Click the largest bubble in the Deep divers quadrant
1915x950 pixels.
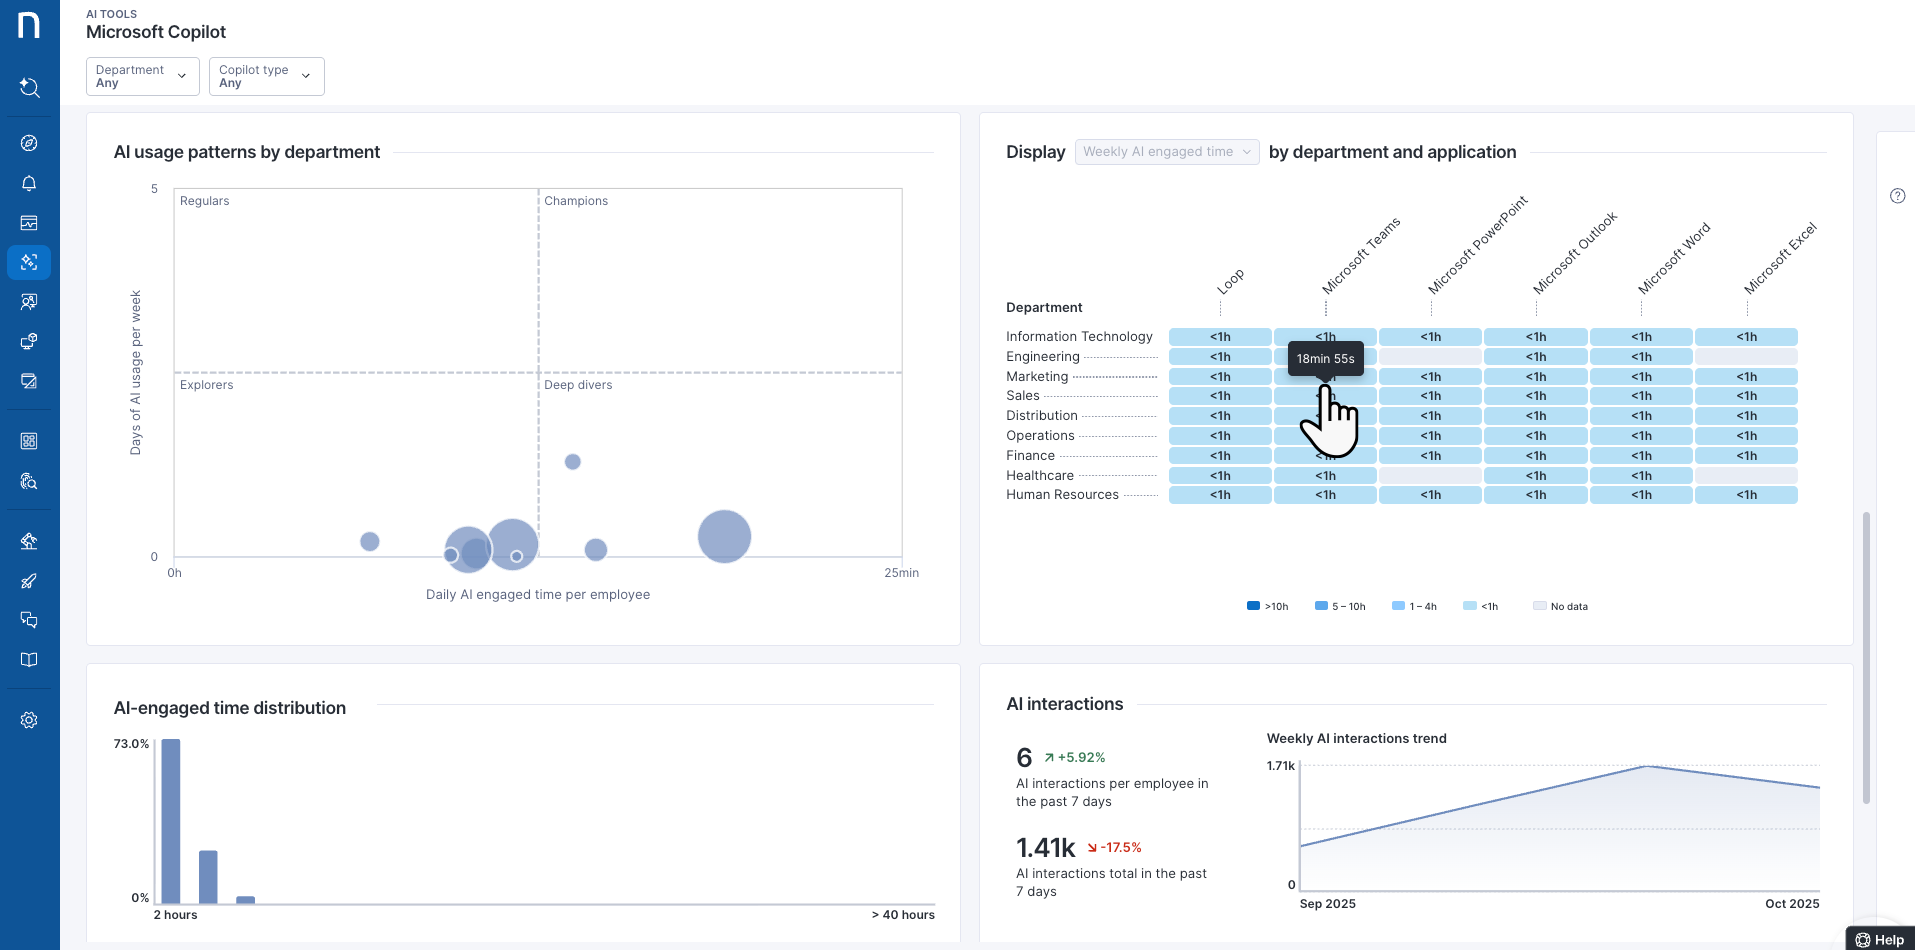tap(724, 536)
